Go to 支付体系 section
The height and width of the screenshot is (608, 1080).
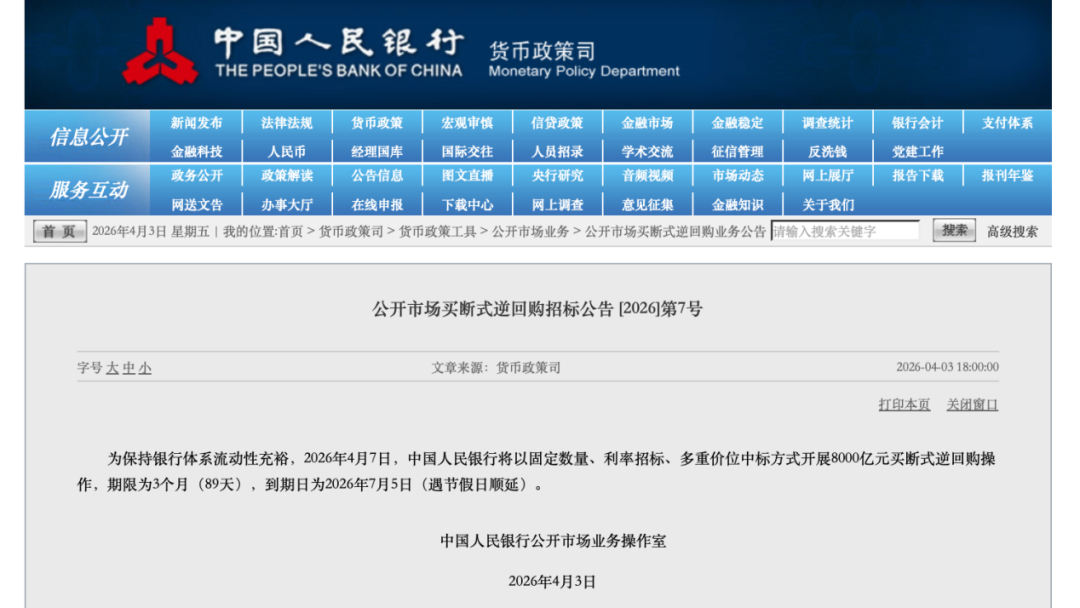coord(1008,123)
